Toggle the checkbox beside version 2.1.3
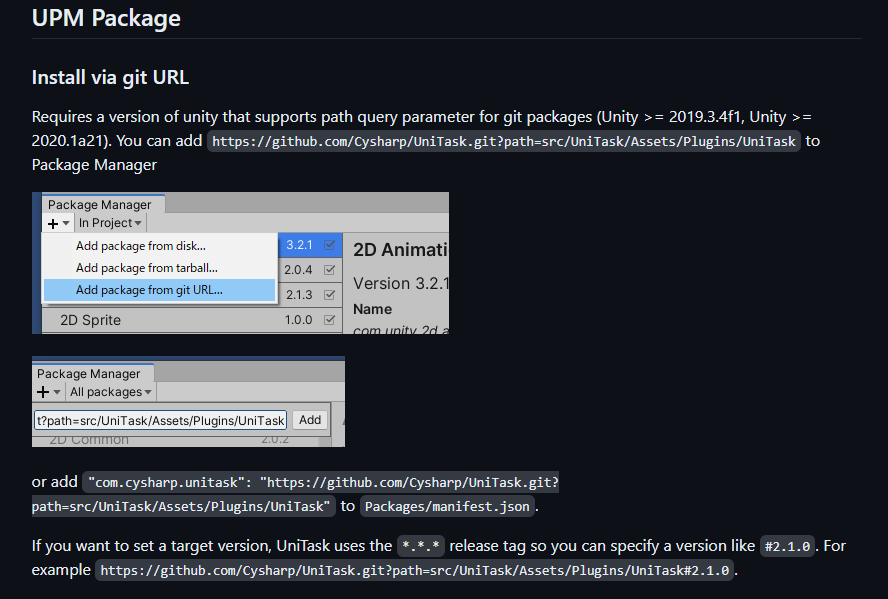 click(x=330, y=295)
